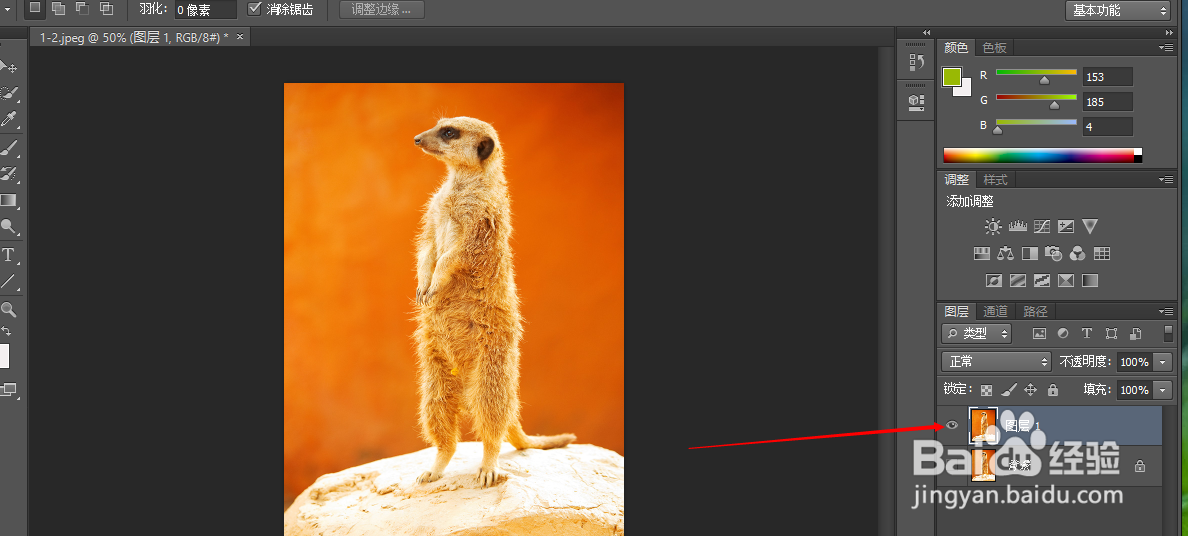Click the green foreground color swatch
The image size is (1188, 536).
(x=952, y=77)
